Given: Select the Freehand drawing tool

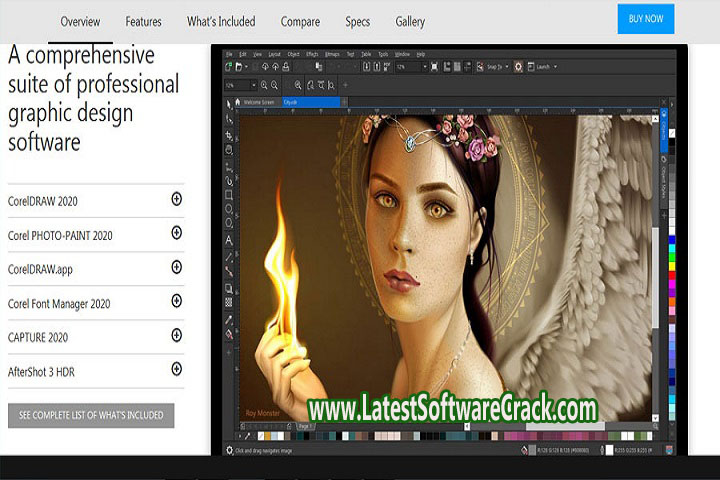Looking at the screenshot, I should (229, 167).
